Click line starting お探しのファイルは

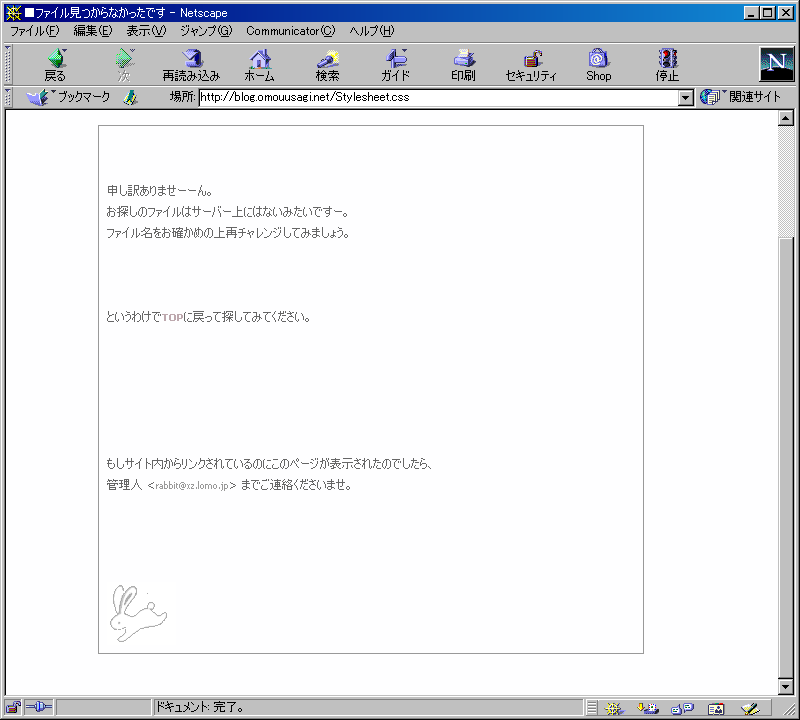tap(228, 212)
